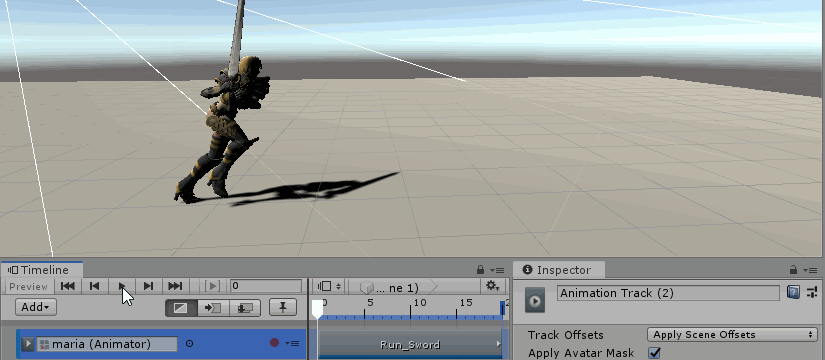The image size is (825, 360).
Task: Open the object picker for maria binding
Action: 189,344
